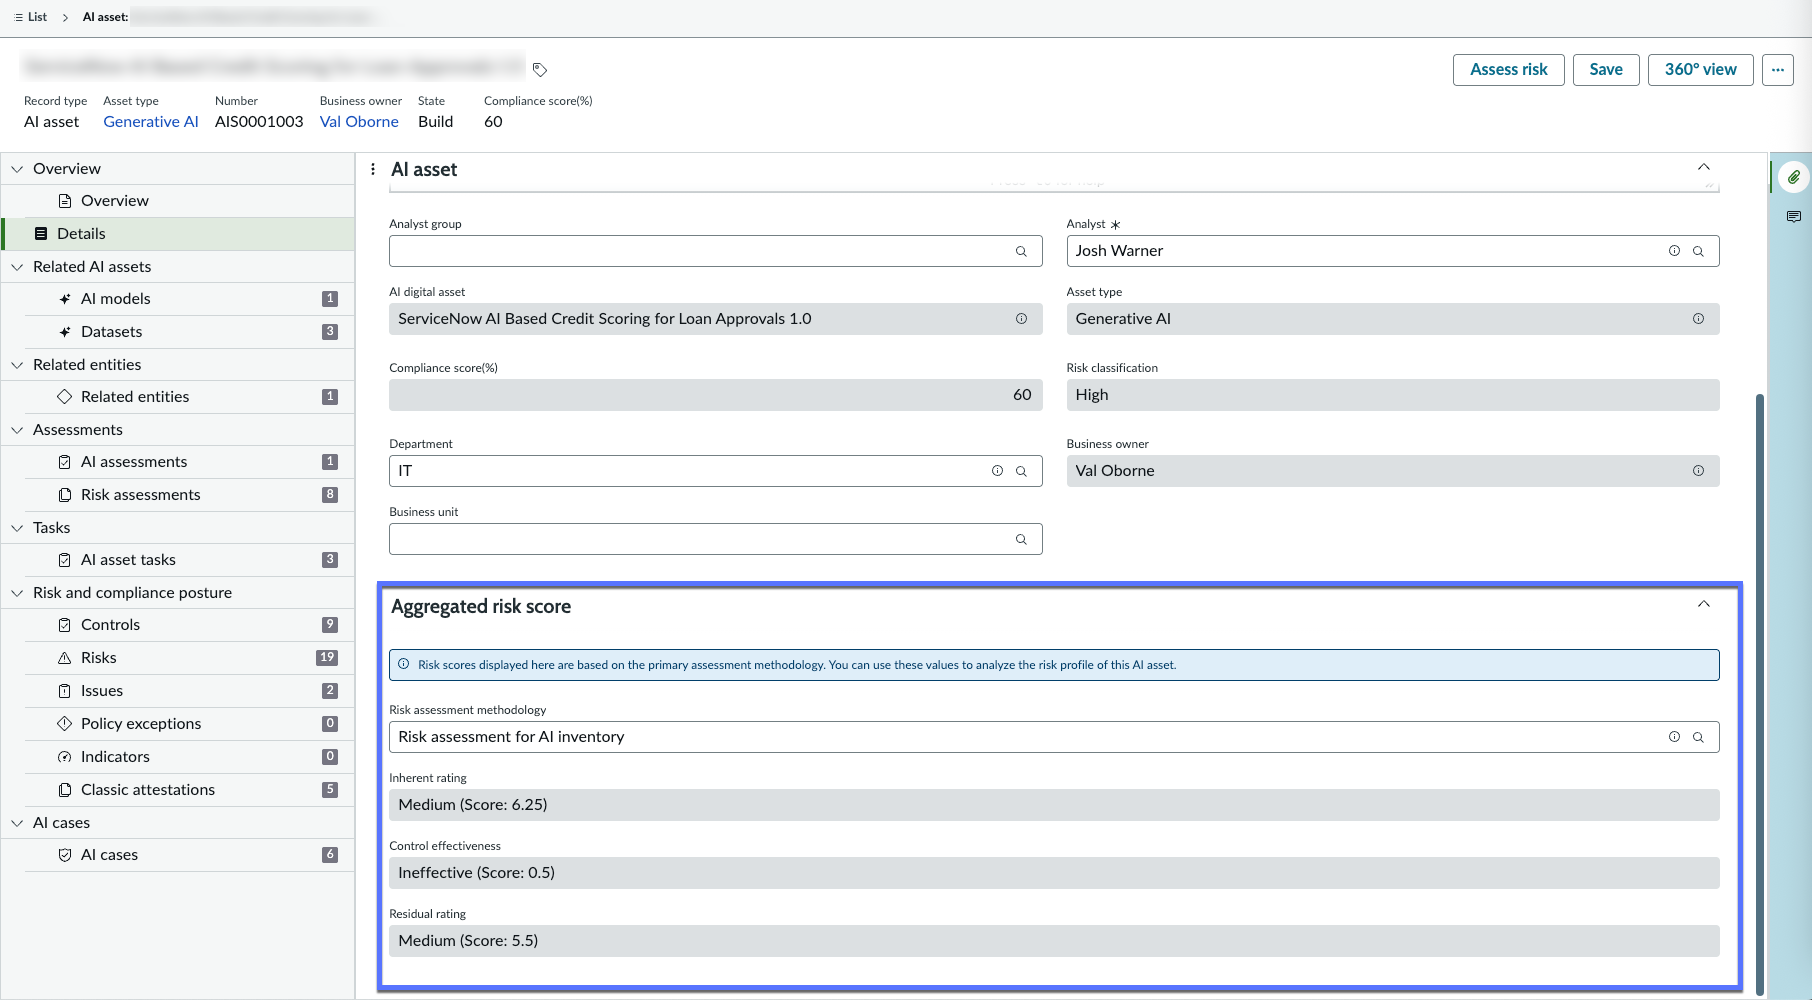Open the AI asset section options menu
Screen dimensions: 1812x1000
373,170
